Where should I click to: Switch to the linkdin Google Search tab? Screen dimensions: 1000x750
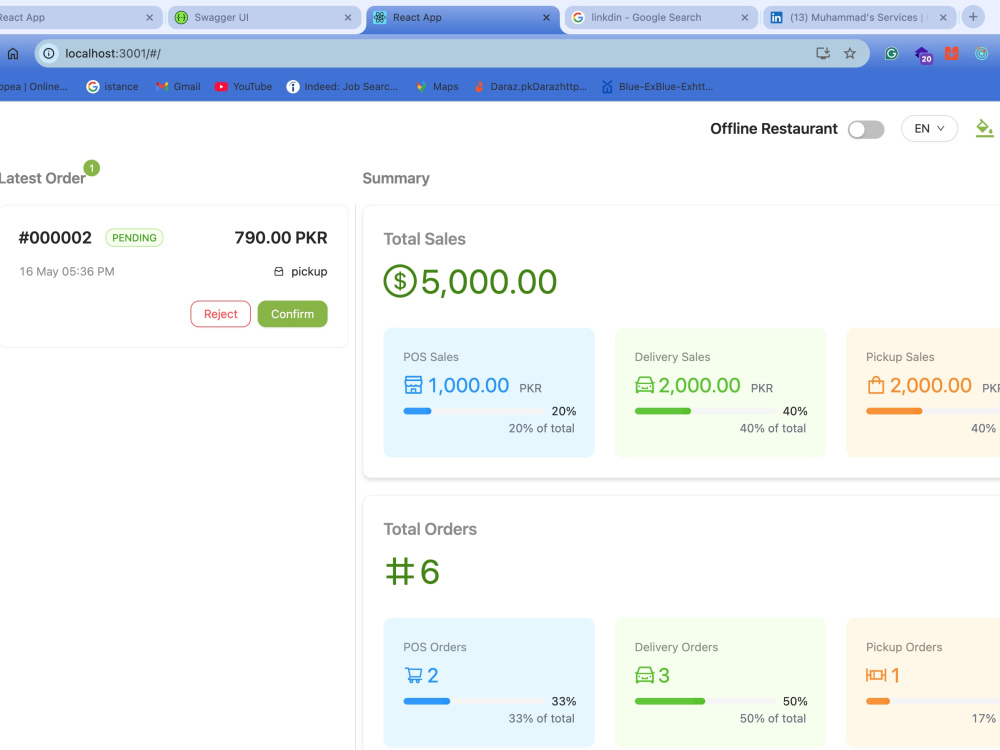point(661,18)
